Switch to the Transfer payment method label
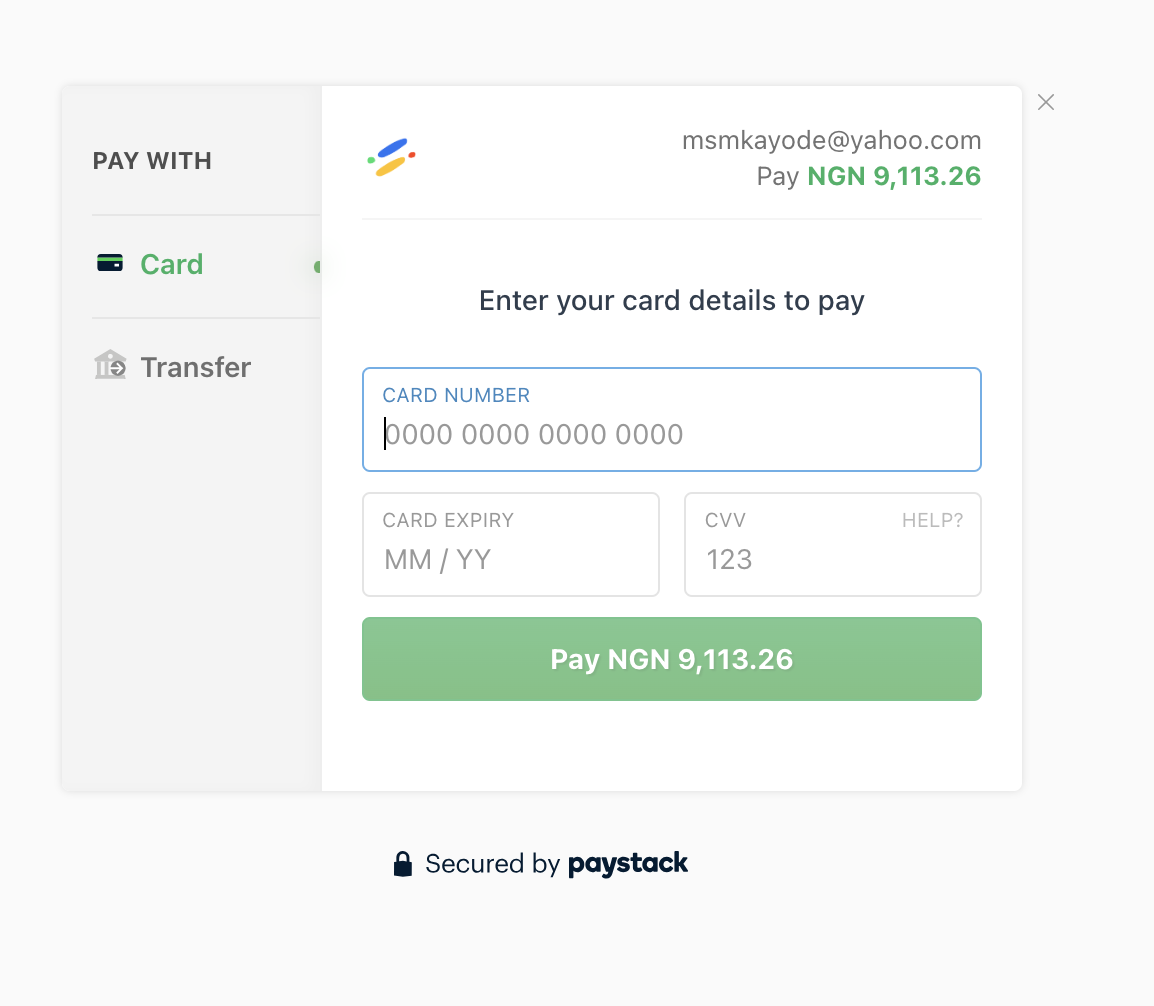 click(x=196, y=367)
